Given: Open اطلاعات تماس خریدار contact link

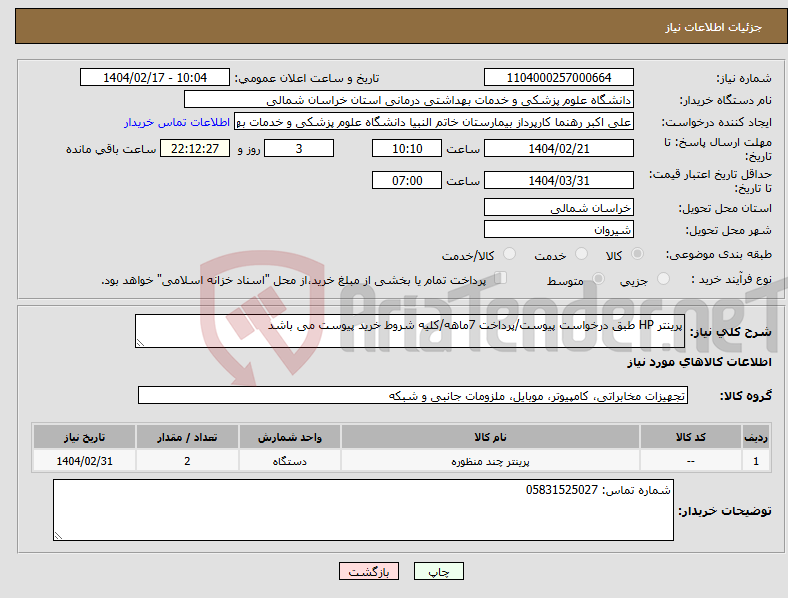Looking at the screenshot, I should point(177,122).
